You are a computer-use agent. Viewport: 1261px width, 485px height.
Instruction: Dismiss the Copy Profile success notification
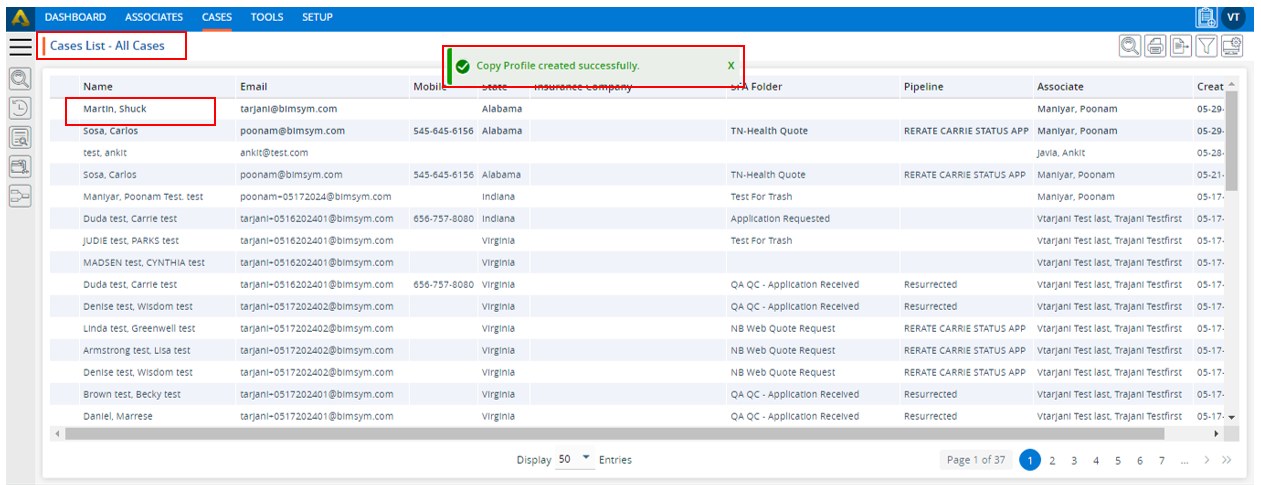731,66
